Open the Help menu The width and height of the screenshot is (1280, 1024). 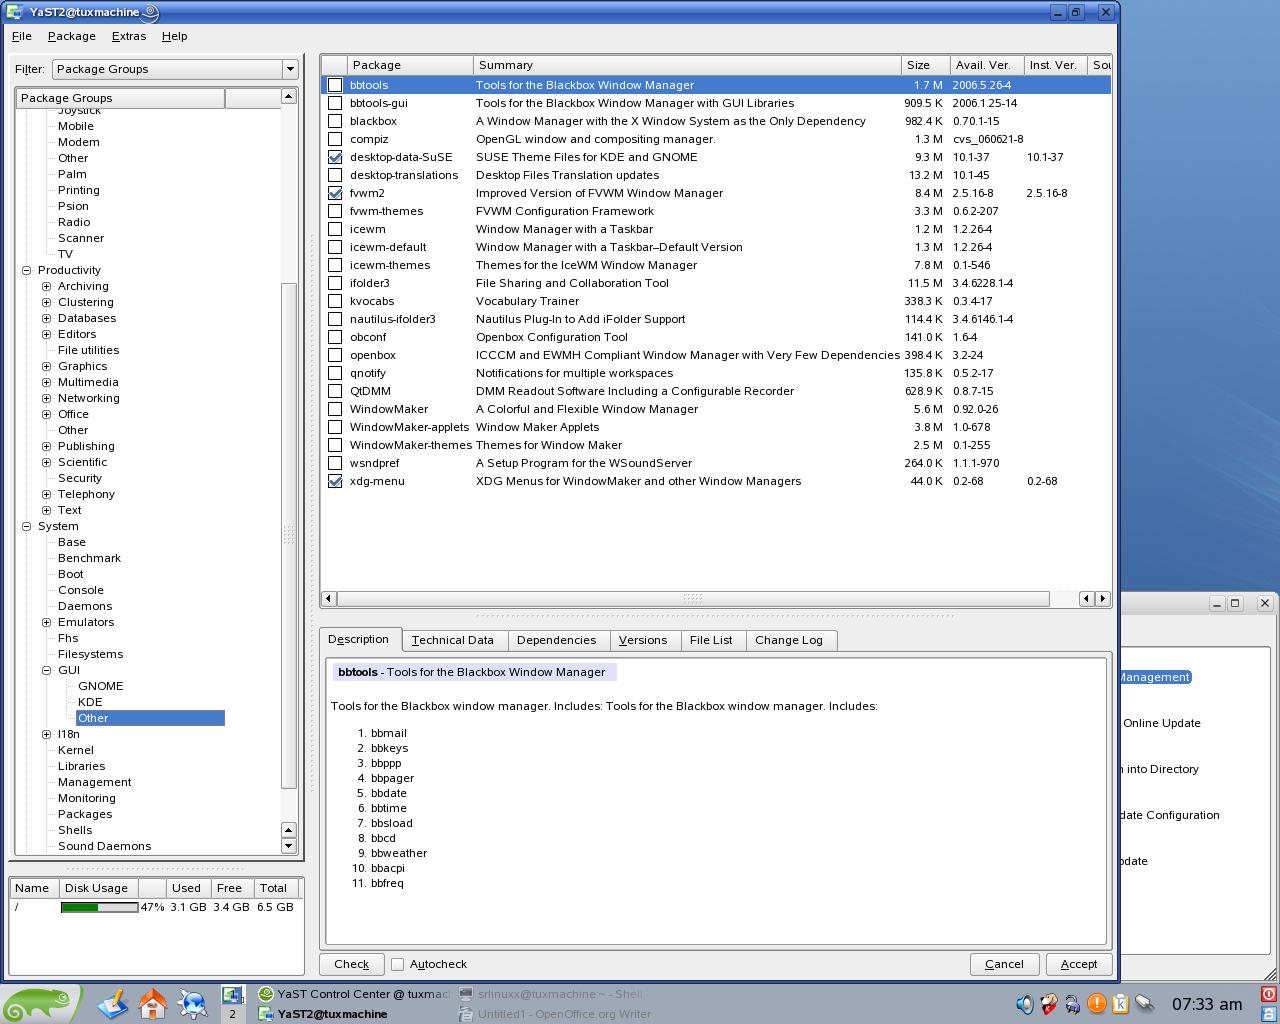point(174,36)
